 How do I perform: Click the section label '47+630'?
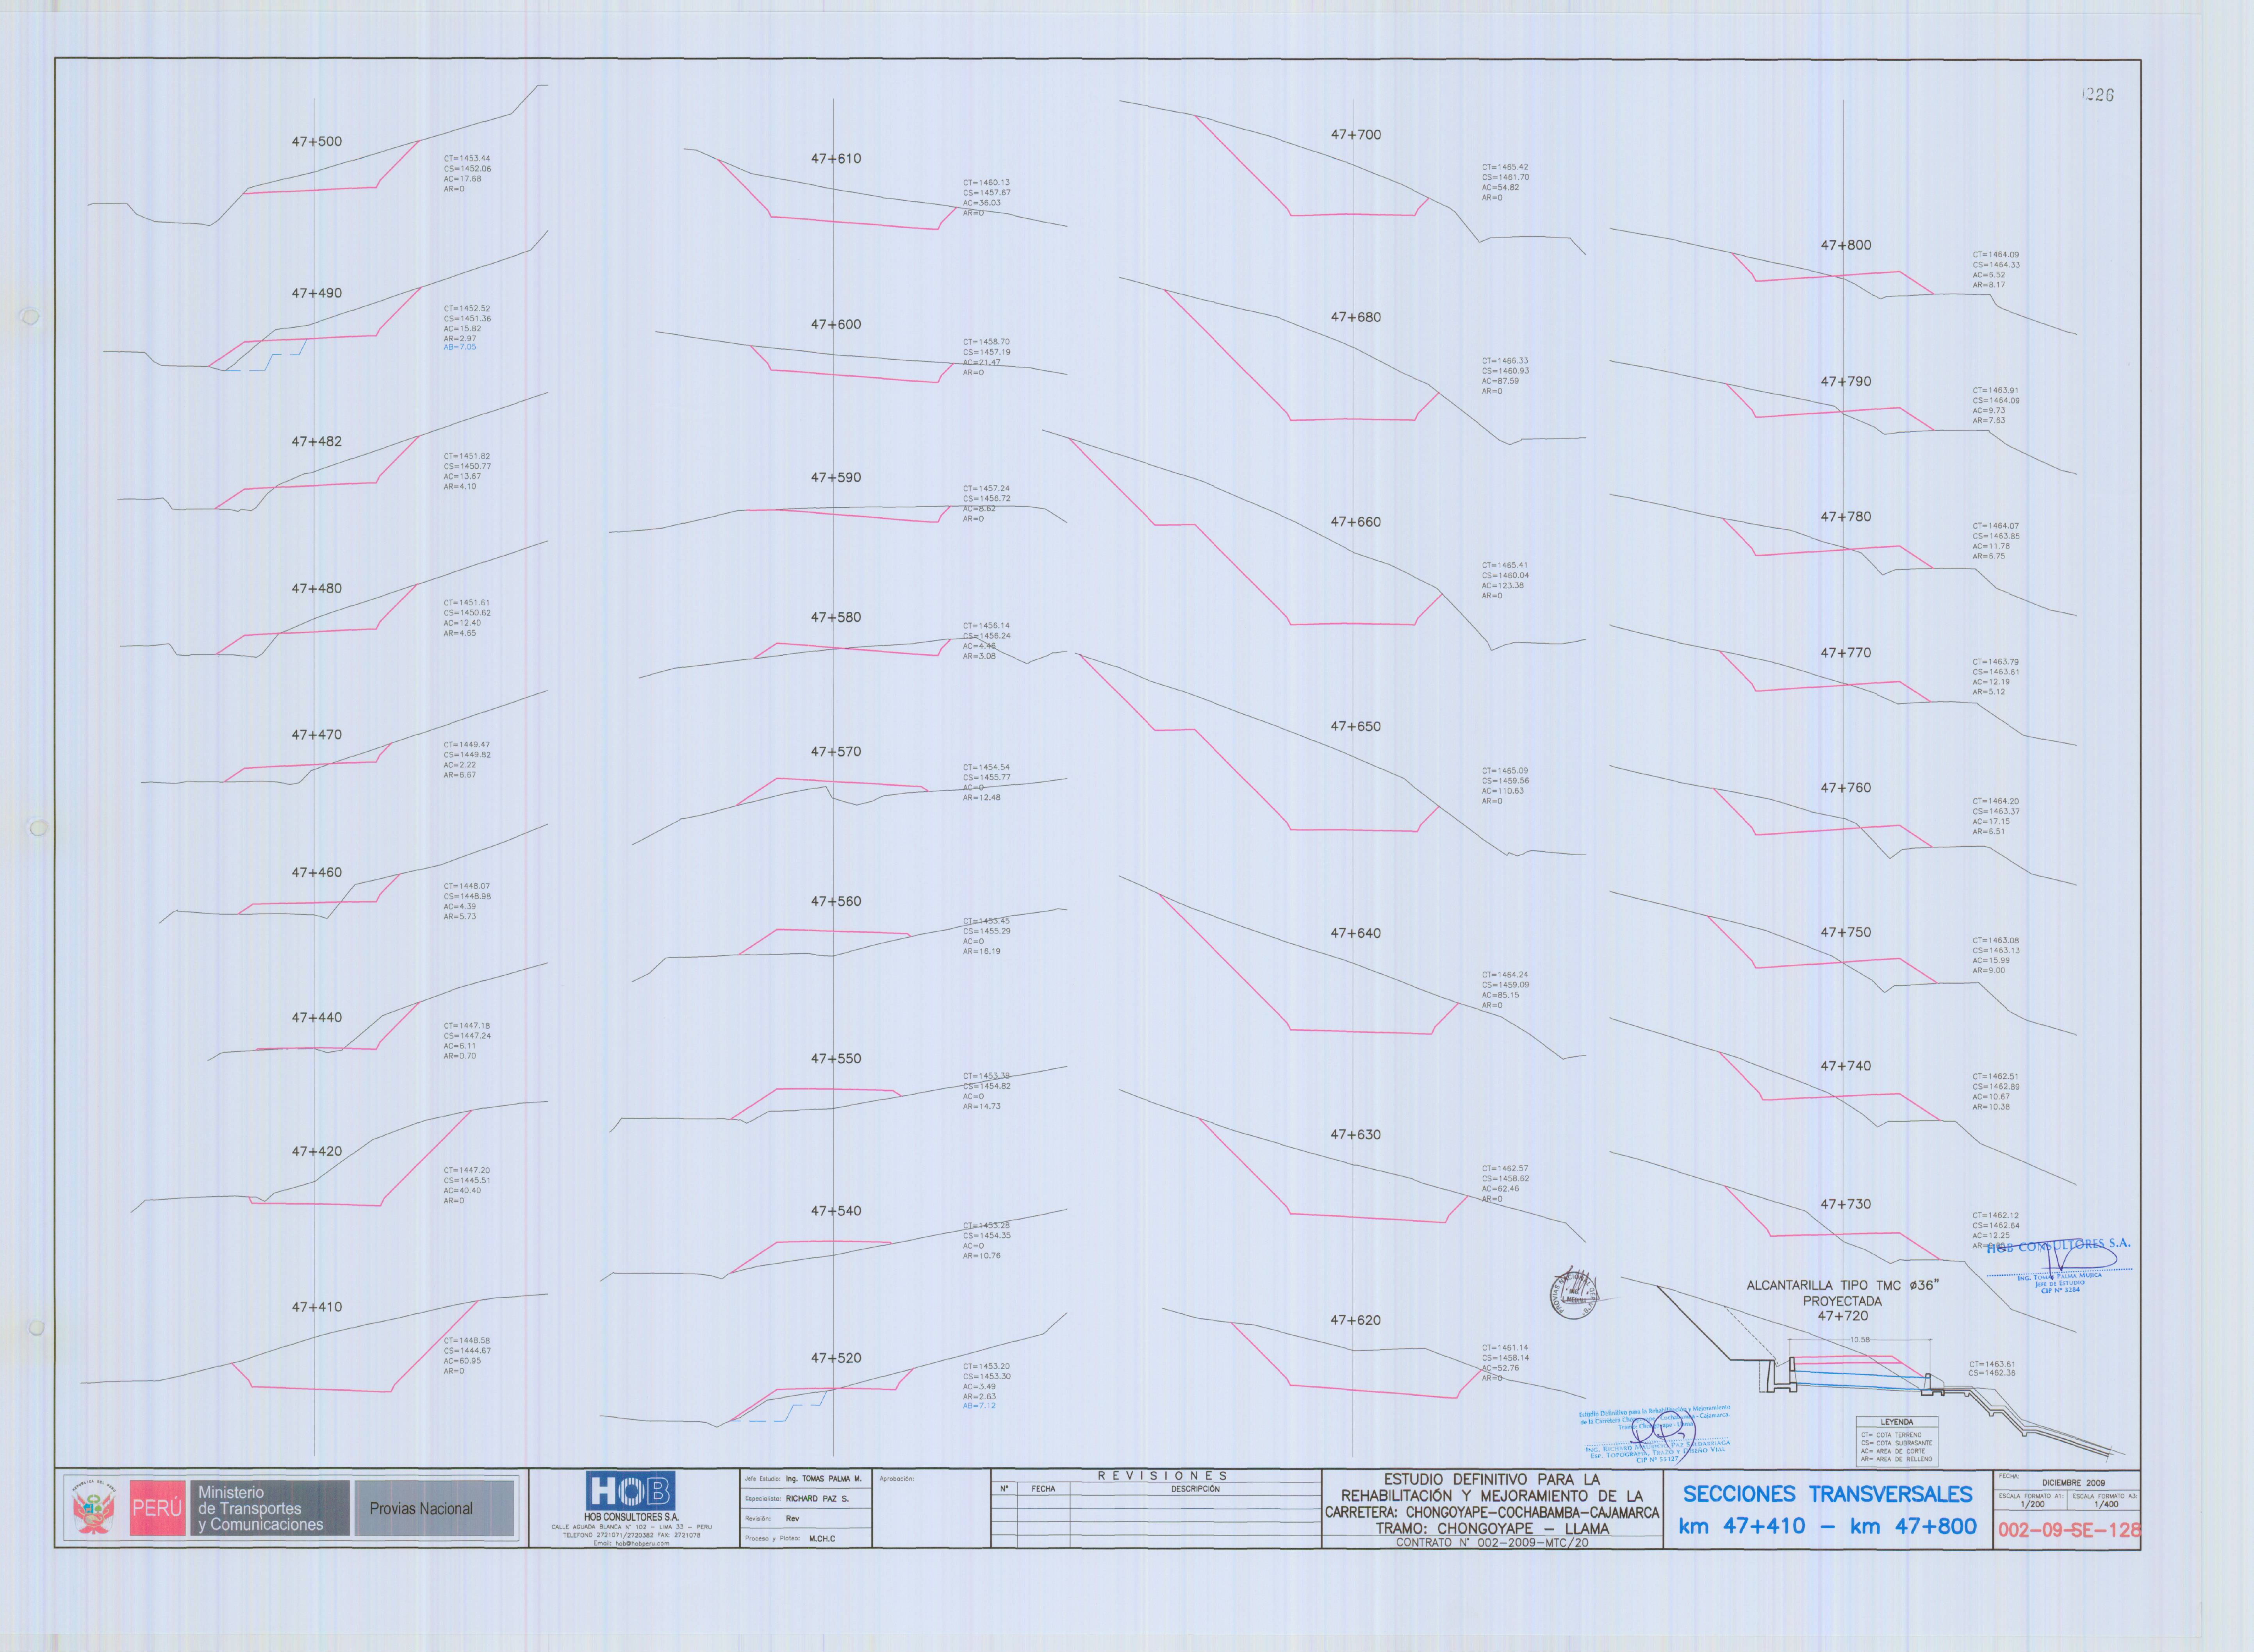1355,1135
